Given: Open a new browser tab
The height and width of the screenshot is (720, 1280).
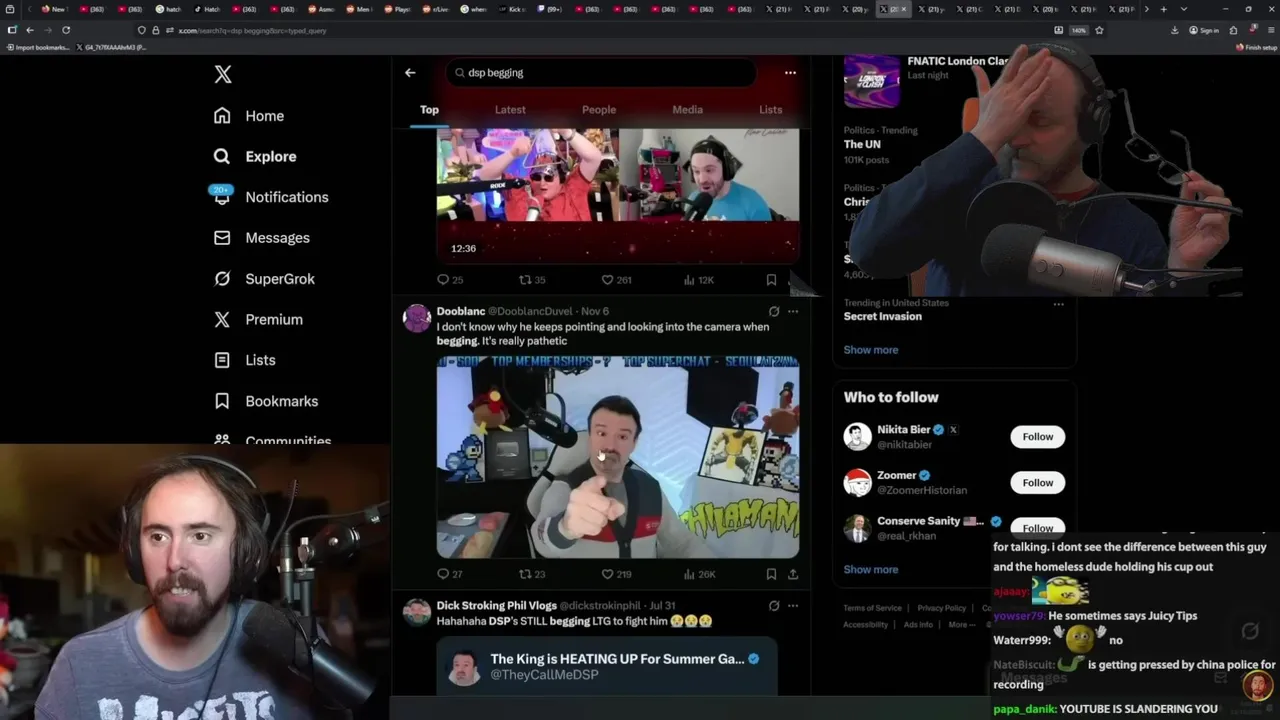Looking at the screenshot, I should (1163, 9).
